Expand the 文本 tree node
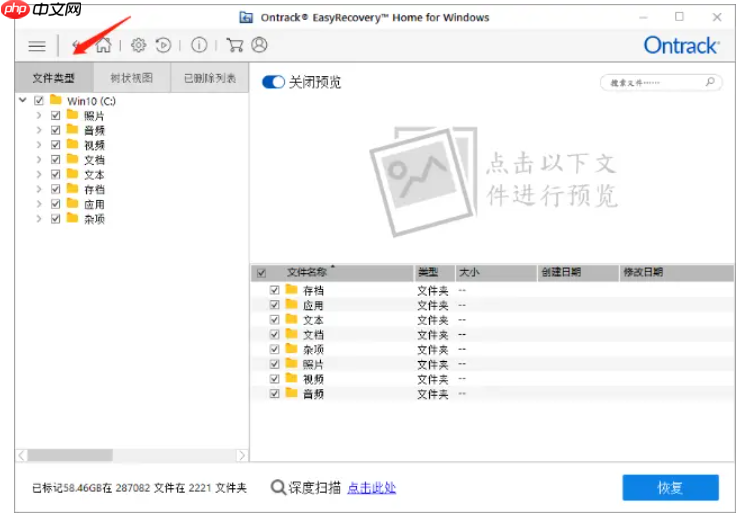This screenshot has height=518, width=747. pos(39,174)
